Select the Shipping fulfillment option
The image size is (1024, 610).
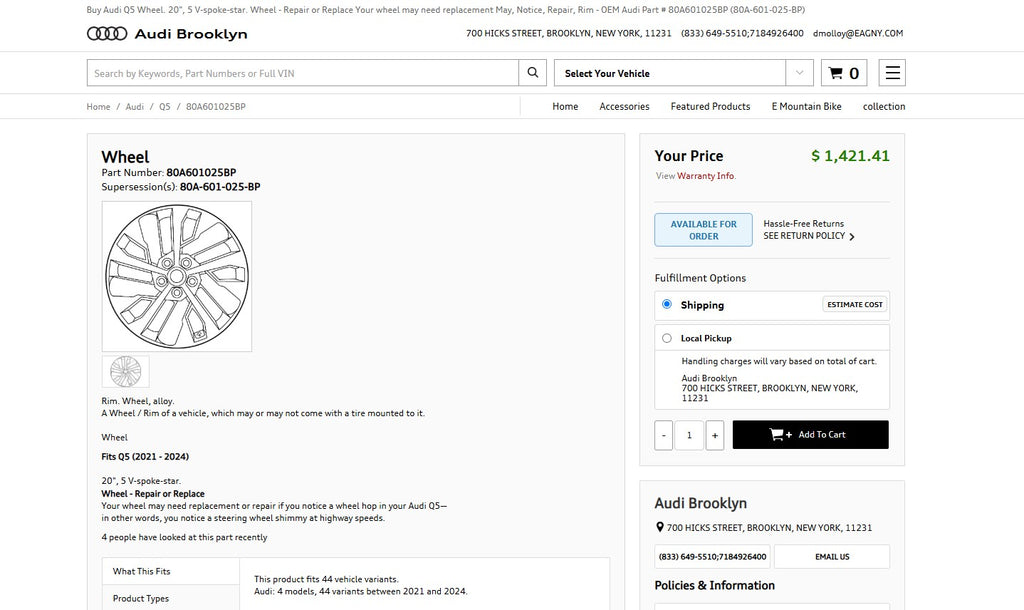point(667,304)
